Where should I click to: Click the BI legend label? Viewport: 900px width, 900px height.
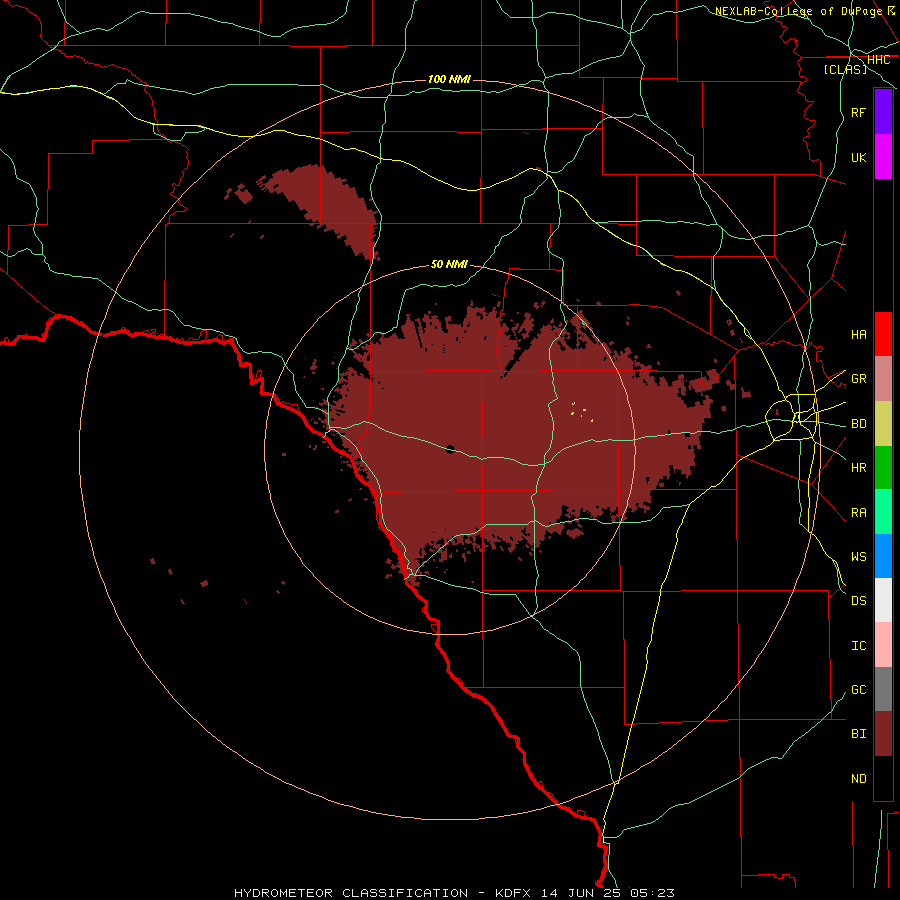[x=858, y=734]
